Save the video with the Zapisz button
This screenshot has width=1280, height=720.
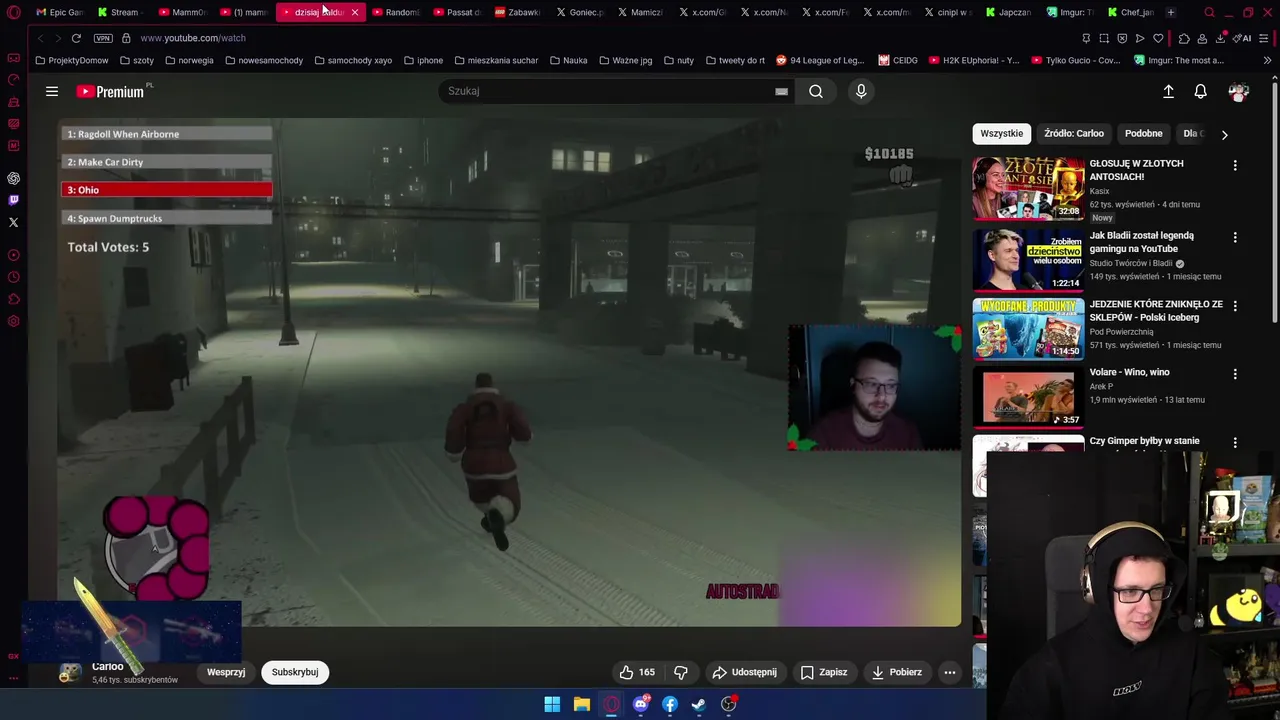click(824, 672)
